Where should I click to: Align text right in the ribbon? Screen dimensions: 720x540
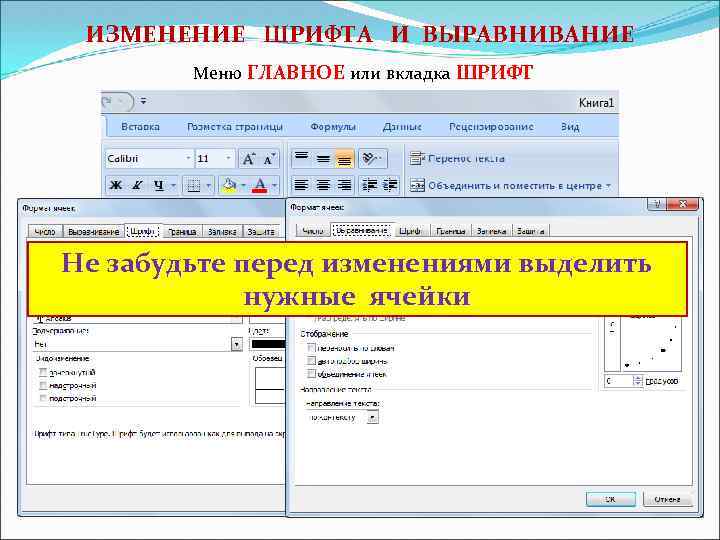click(x=344, y=186)
